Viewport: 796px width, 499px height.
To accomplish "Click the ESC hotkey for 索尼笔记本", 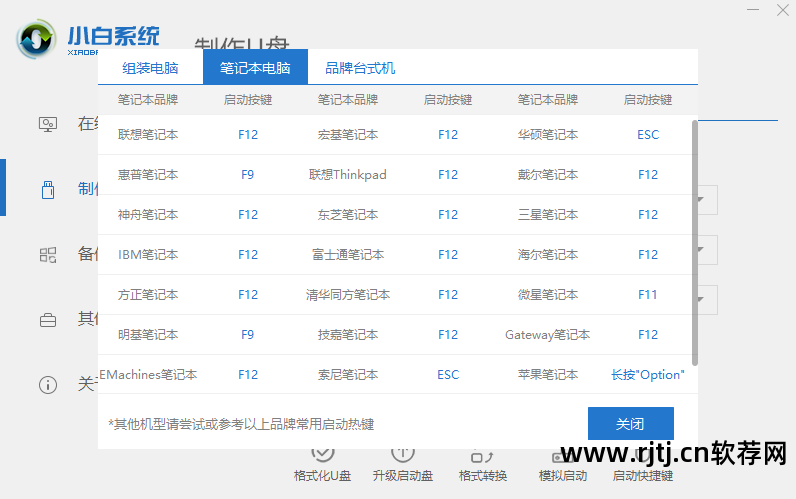I will [448, 375].
